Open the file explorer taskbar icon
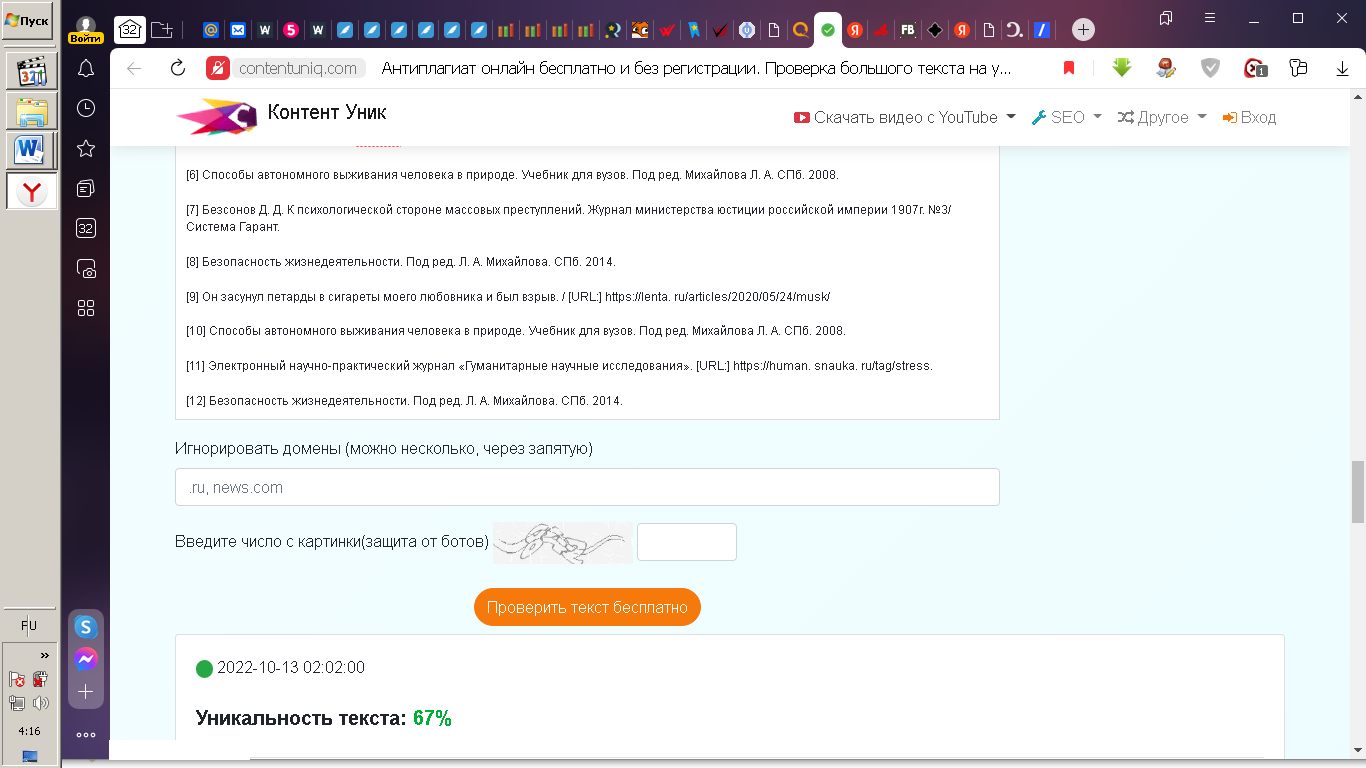1366x768 pixels. tap(31, 111)
